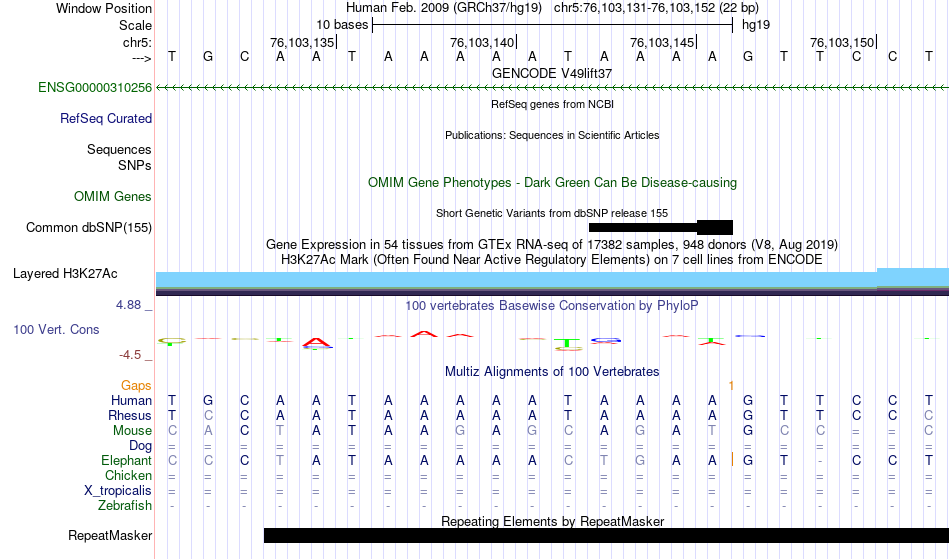Click the Elephant species row label
950x559 pixels.
(127, 460)
